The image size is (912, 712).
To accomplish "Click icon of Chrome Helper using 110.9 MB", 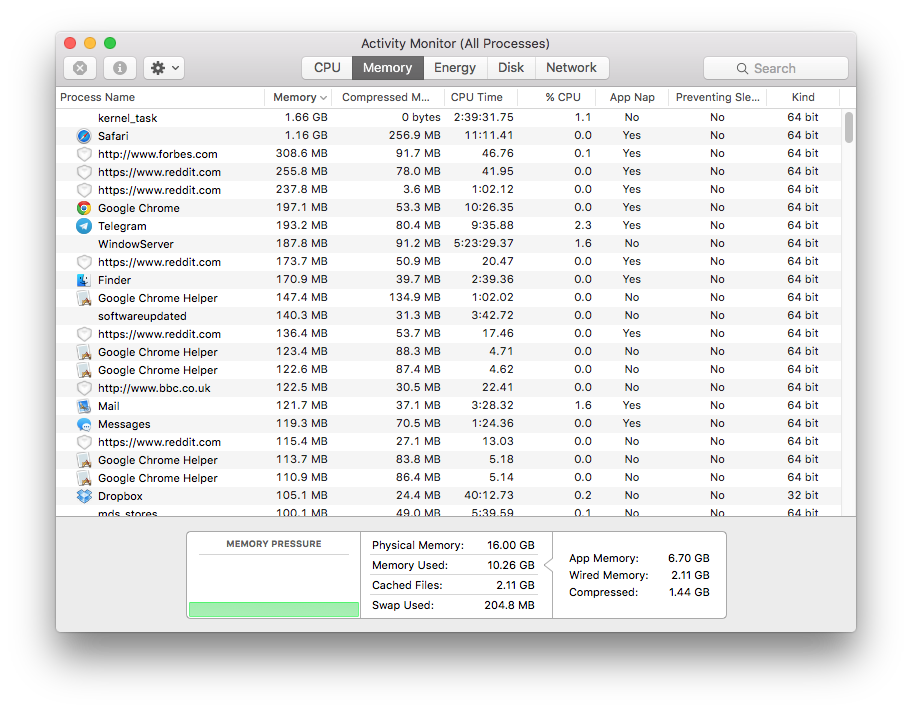I will point(84,478).
